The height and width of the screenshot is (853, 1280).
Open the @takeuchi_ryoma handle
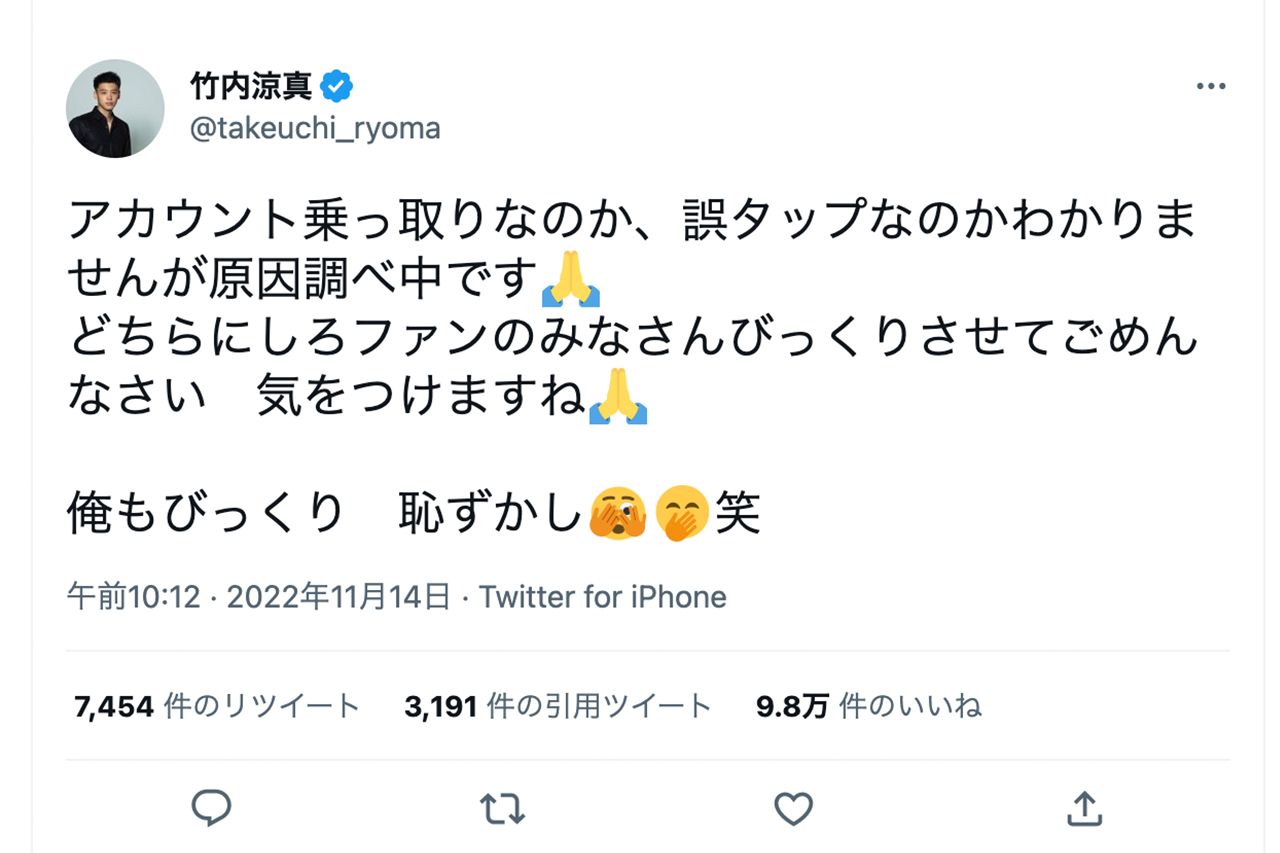pyautogui.click(x=314, y=128)
